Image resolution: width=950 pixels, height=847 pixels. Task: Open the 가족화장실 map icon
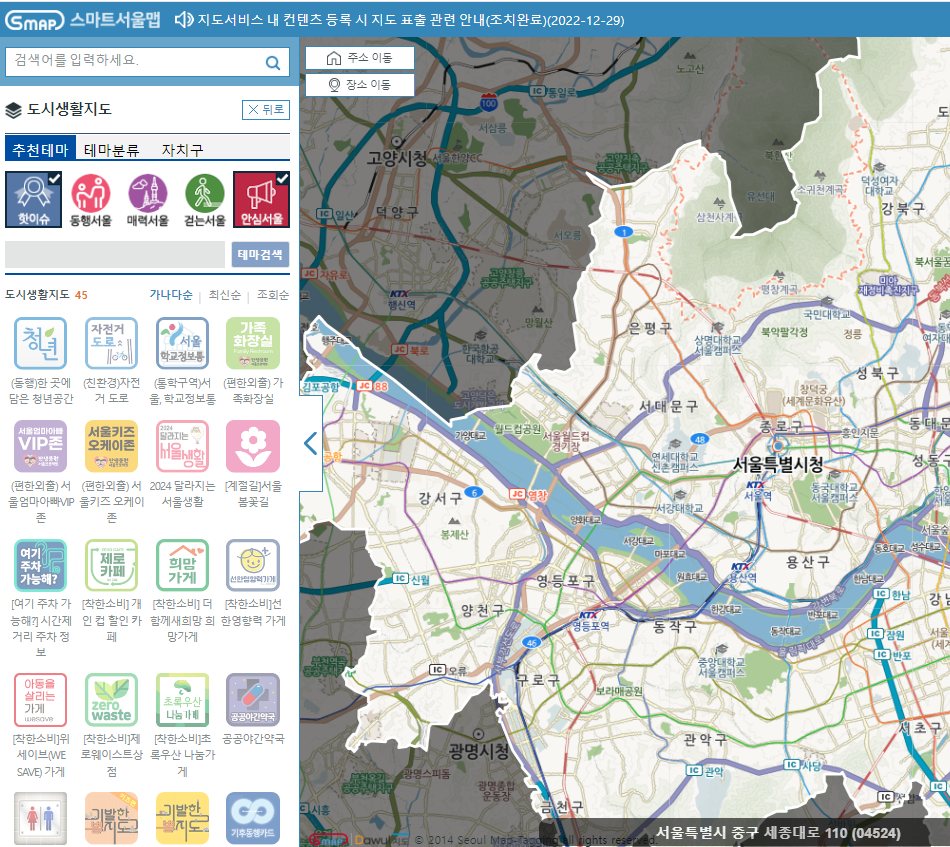tap(253, 343)
